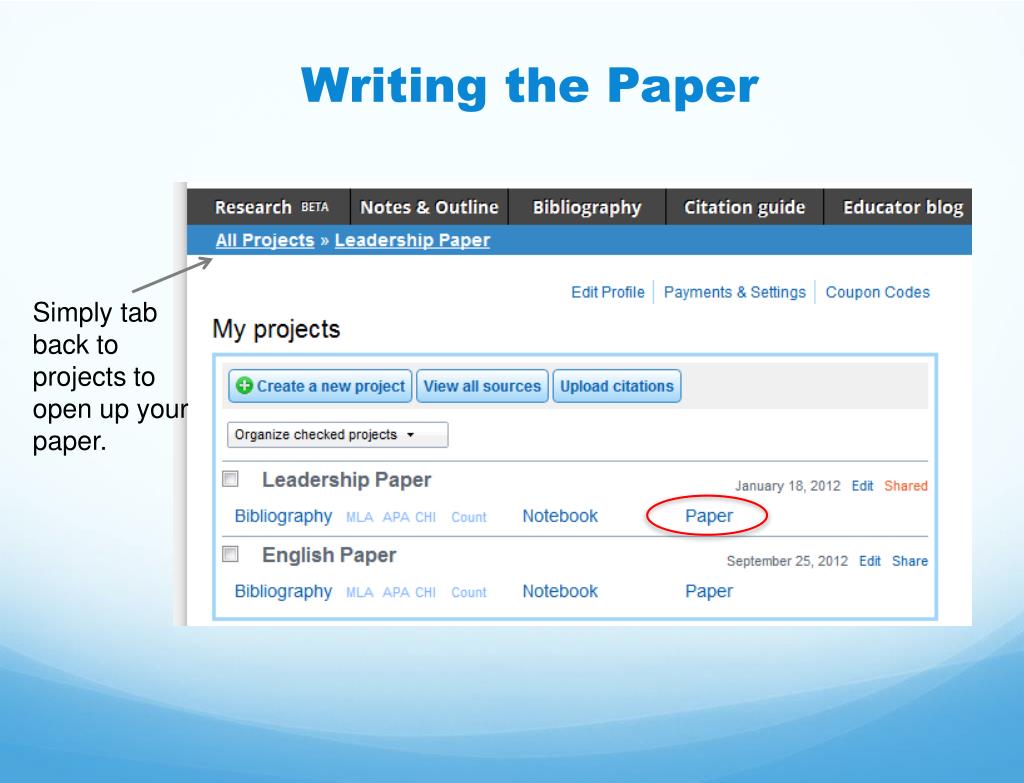Viewport: 1024px width, 783px height.
Task: Select CHI format for English Paper
Action: coord(425,592)
